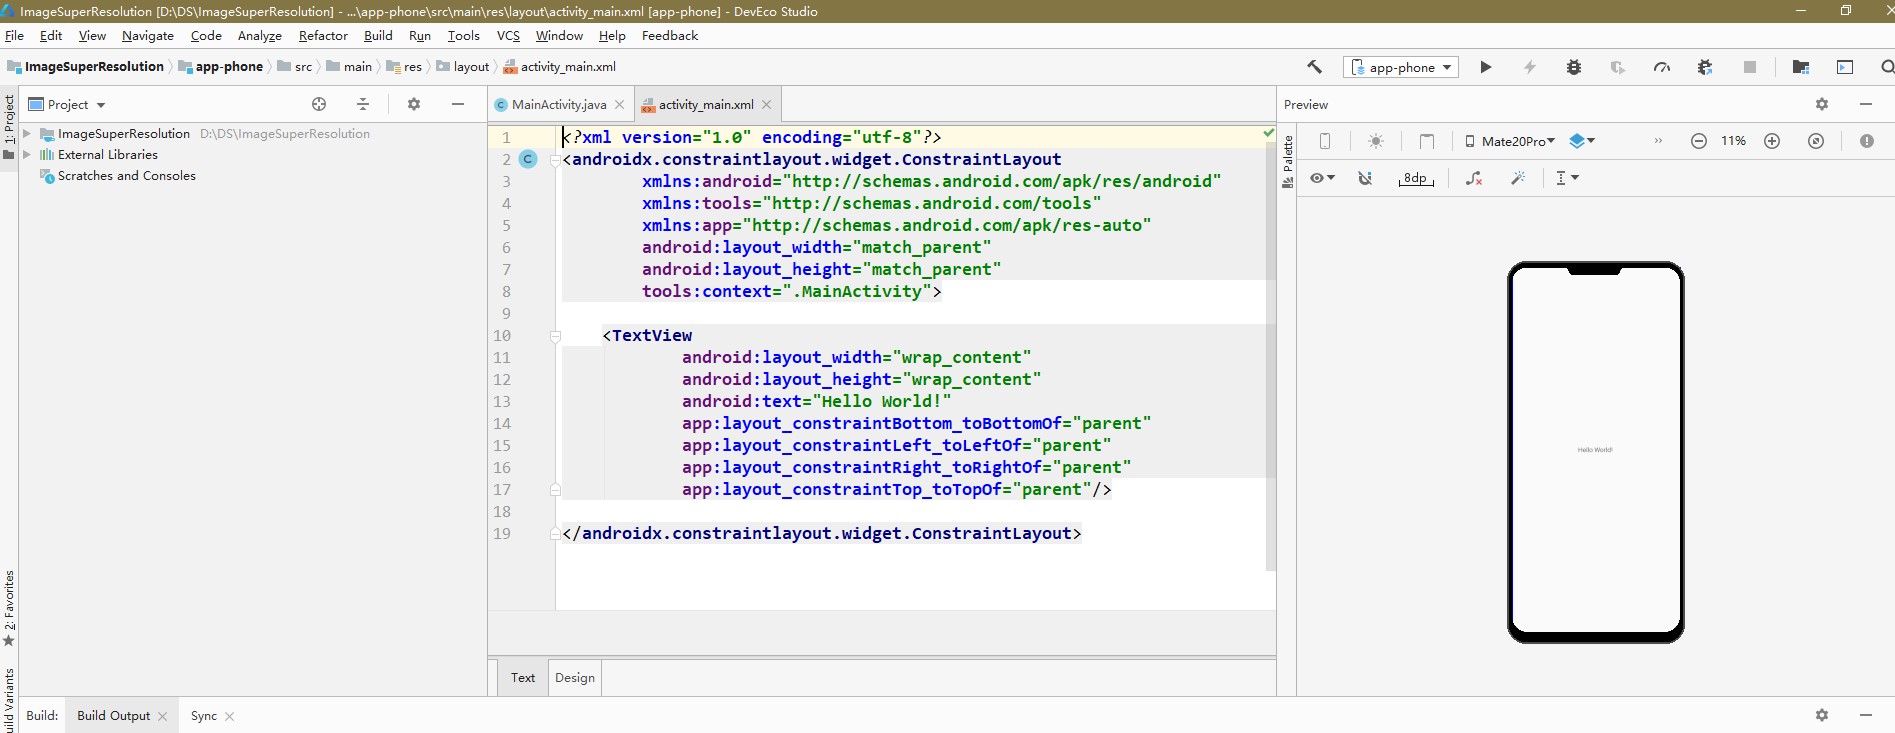Image resolution: width=1895 pixels, height=733 pixels.
Task: Click class gutter icon on line 2
Action: click(528, 159)
